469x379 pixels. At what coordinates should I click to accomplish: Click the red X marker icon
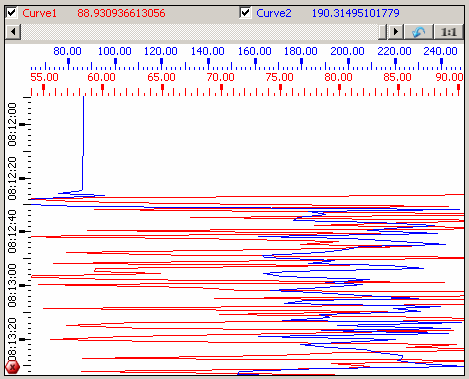pos(13,367)
